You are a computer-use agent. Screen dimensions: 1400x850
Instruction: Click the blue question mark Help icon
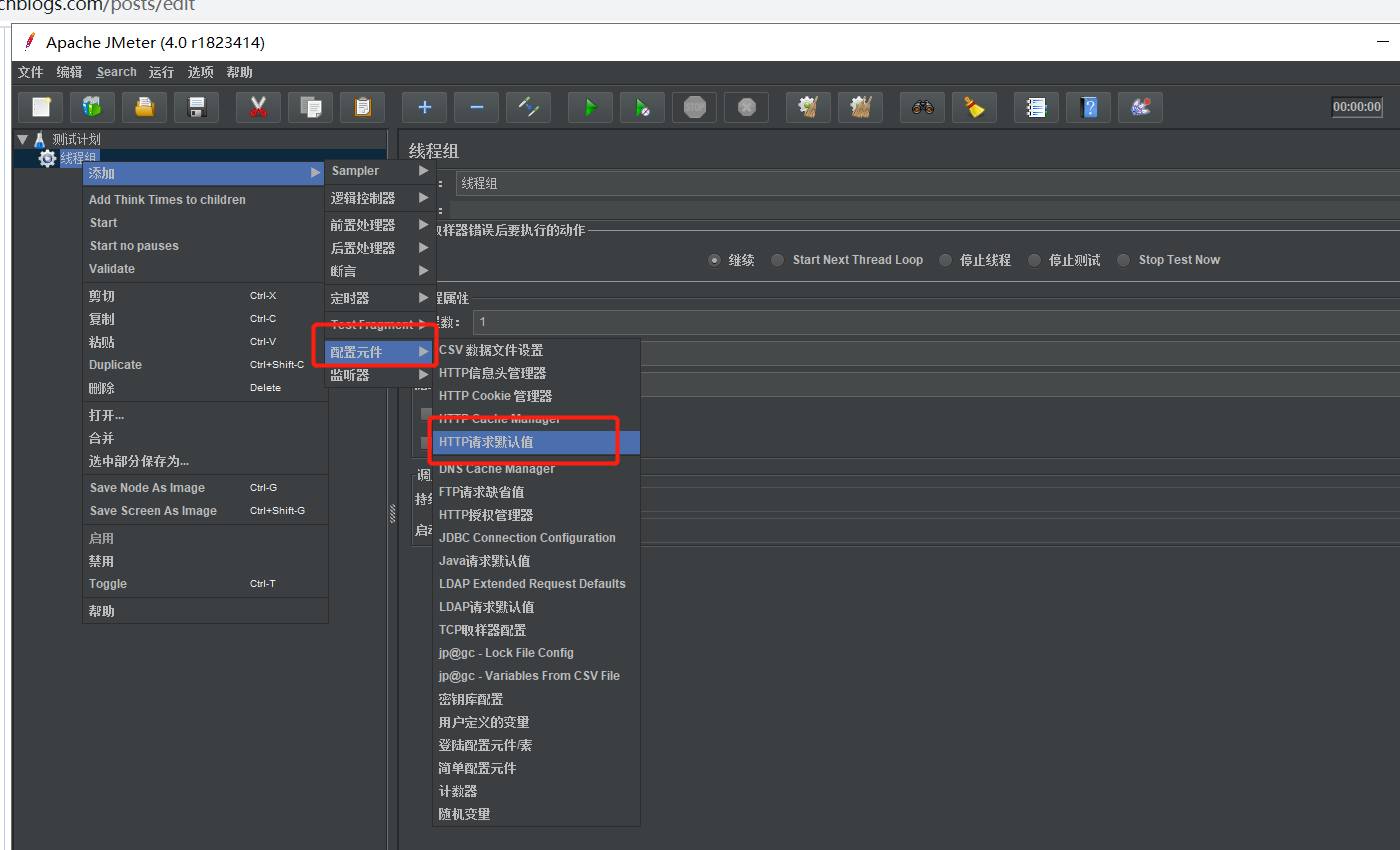1089,107
